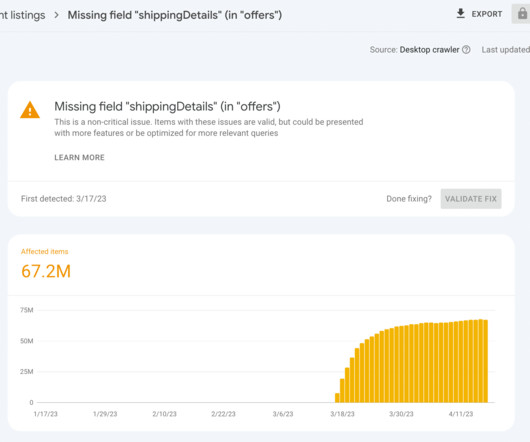Click the lock icon beside EXPORT
Screen dimensions: 530x442
click(x=522, y=14)
